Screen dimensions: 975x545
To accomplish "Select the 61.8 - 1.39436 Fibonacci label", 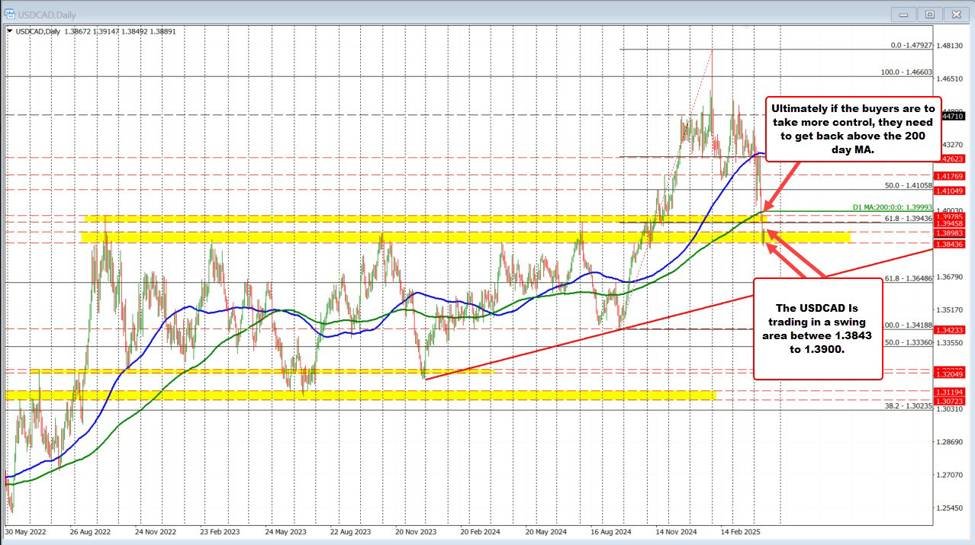I will (x=908, y=217).
